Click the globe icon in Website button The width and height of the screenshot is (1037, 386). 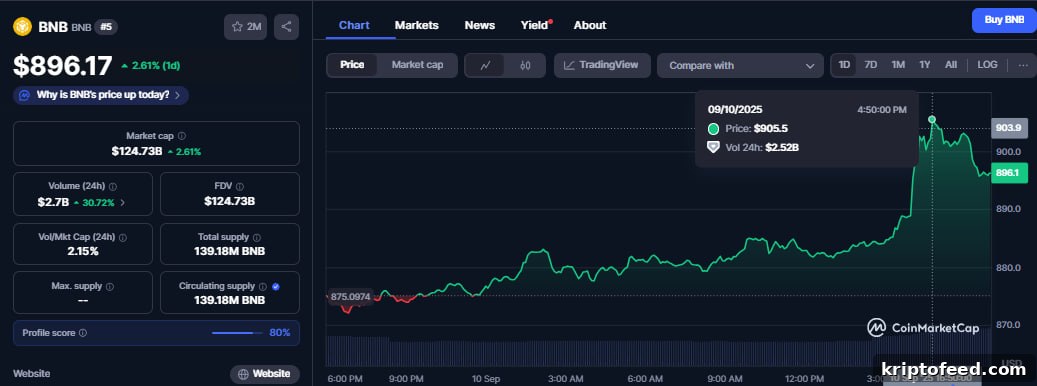tap(243, 374)
